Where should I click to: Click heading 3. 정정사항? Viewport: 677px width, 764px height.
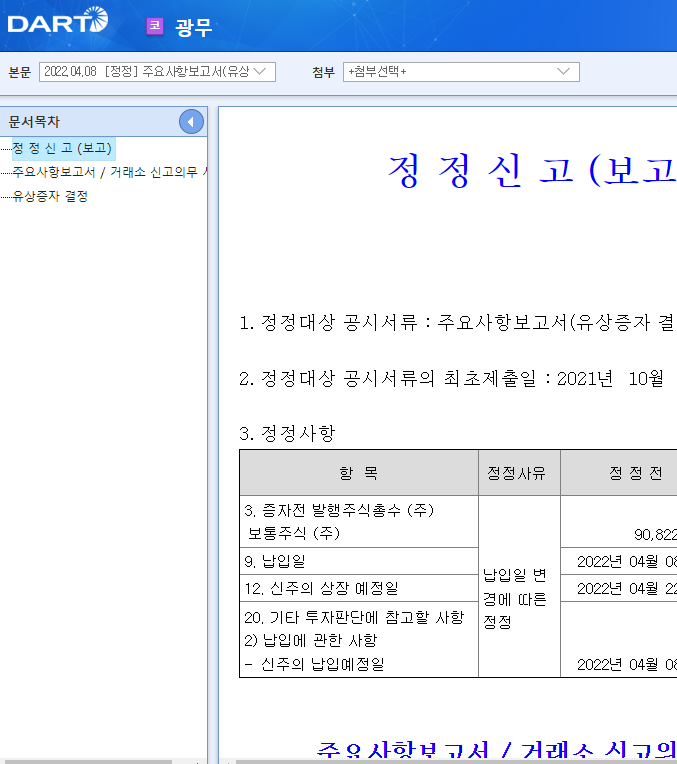(287, 433)
